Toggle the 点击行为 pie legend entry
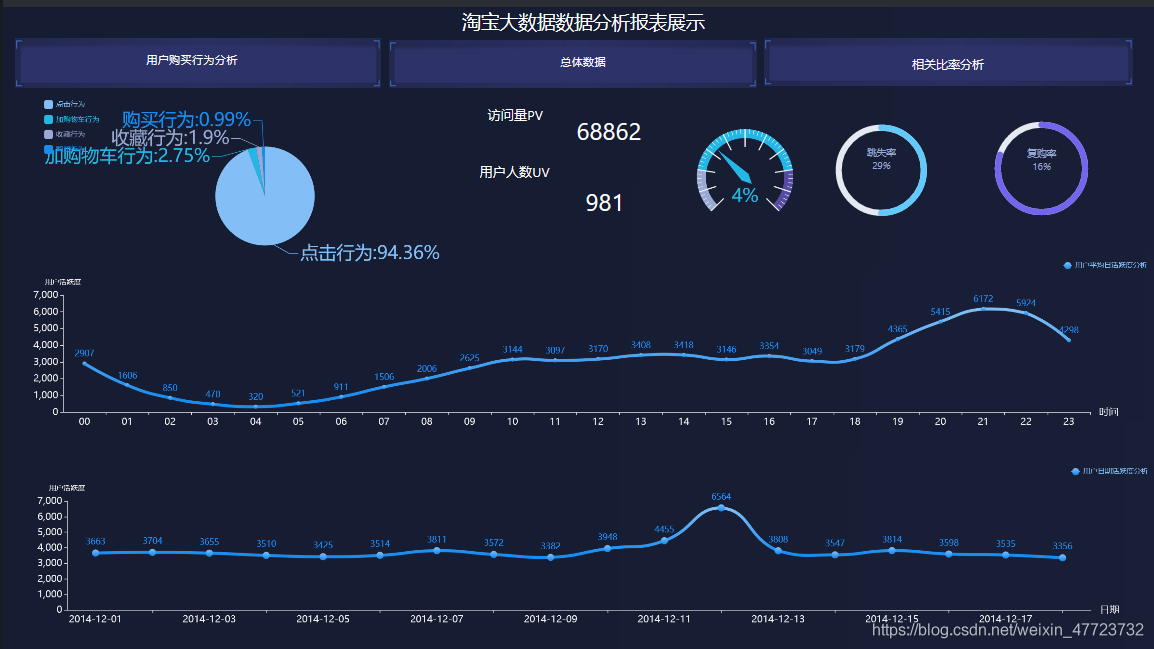Screen dimensions: 1154x649 tap(65, 104)
